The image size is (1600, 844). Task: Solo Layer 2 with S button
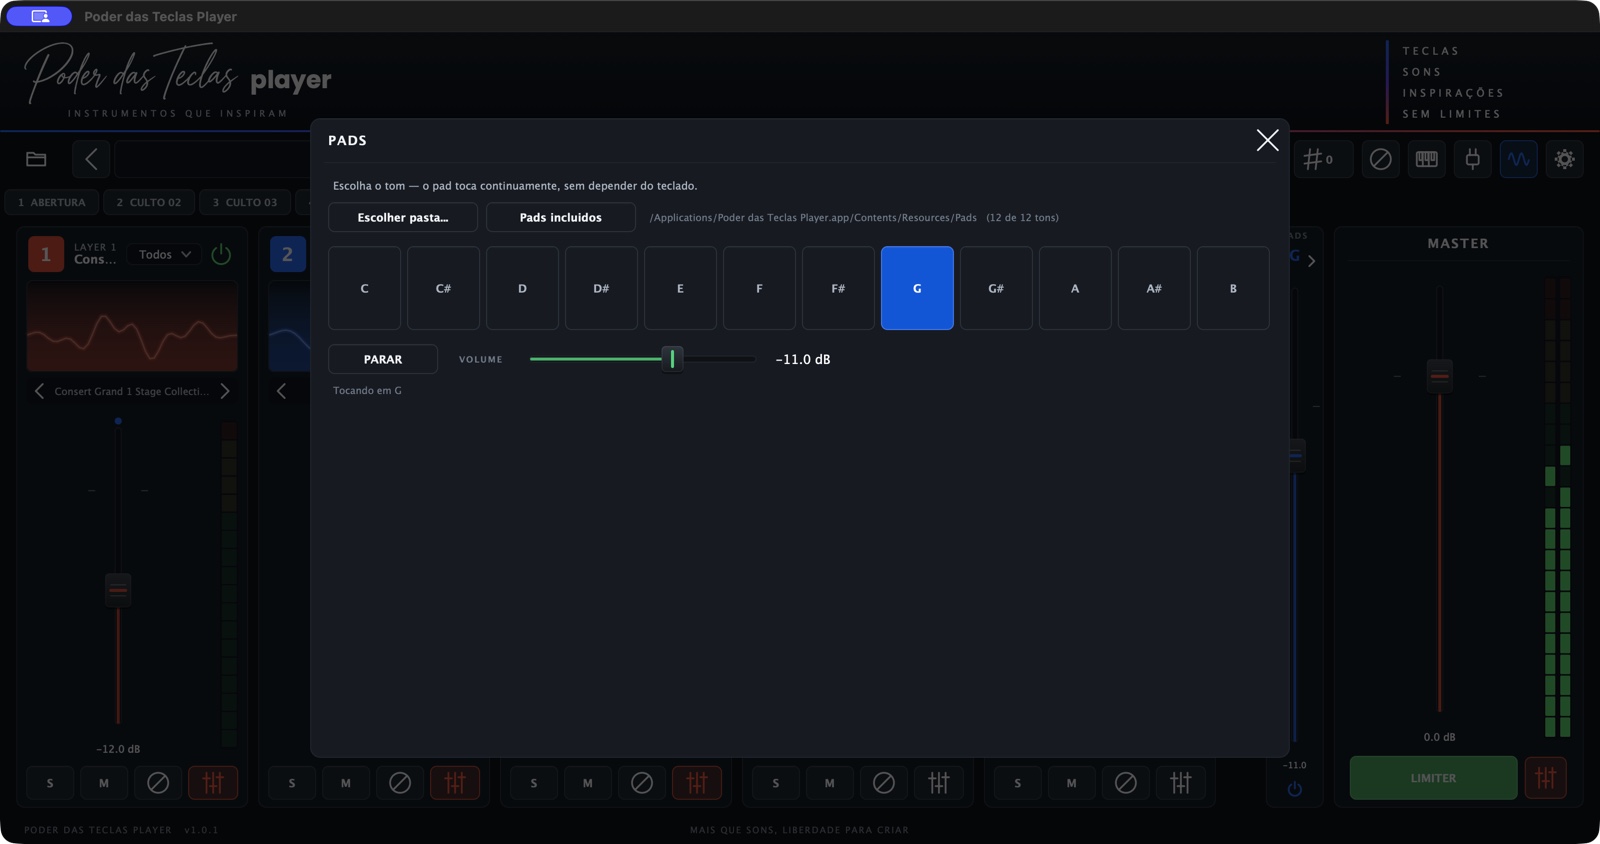pyautogui.click(x=292, y=783)
